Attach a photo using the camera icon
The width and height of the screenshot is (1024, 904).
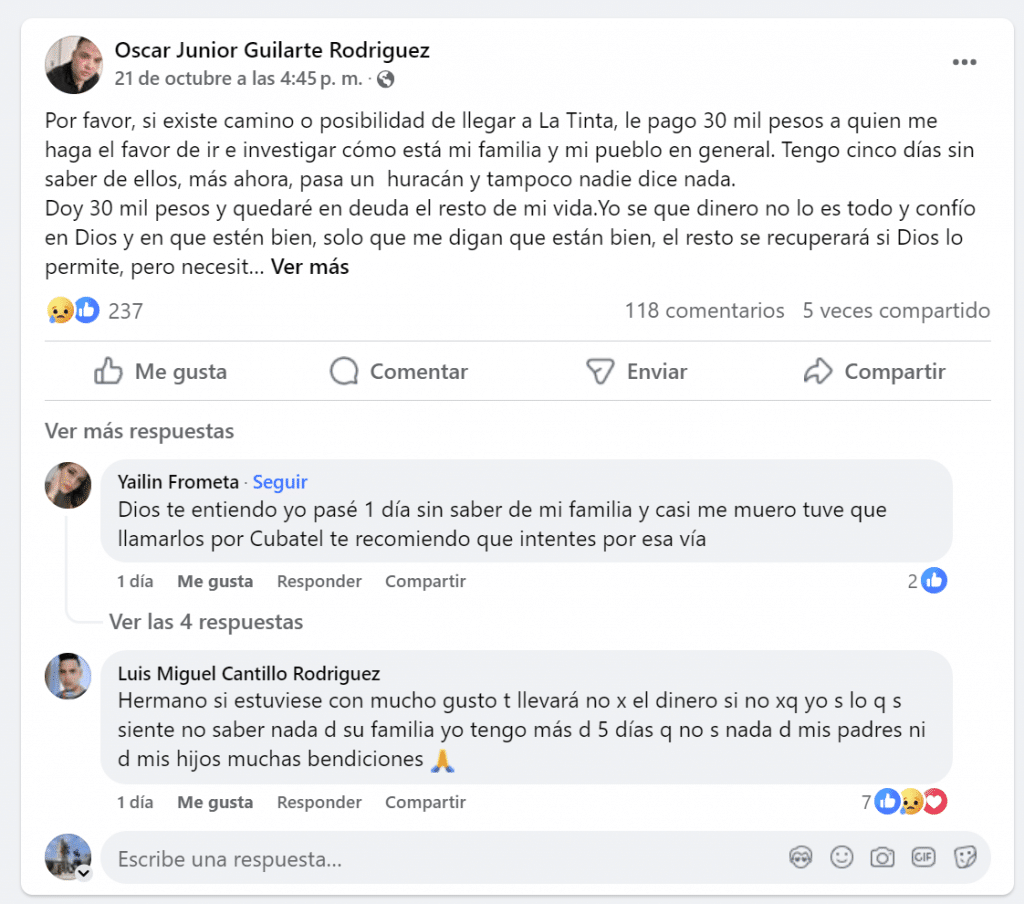(882, 857)
